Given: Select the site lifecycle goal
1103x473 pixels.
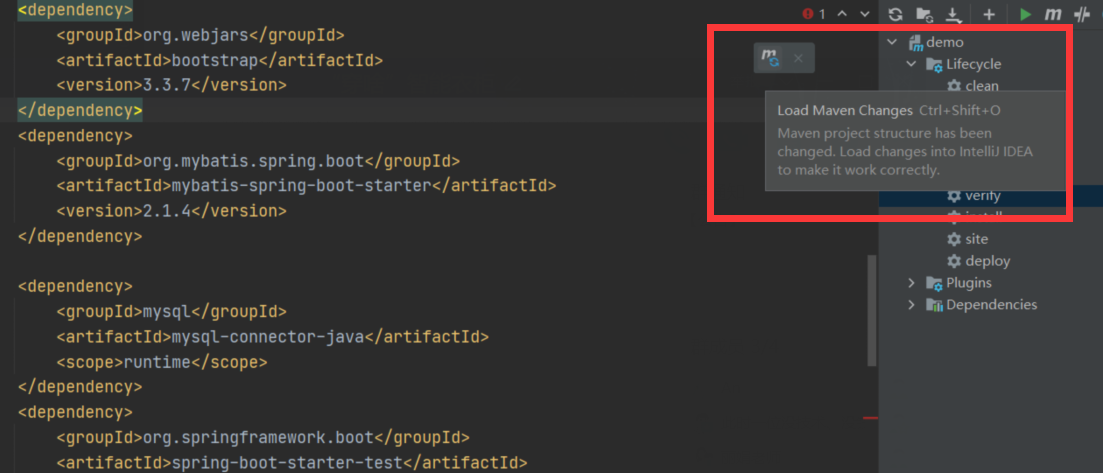Looking at the screenshot, I should [x=977, y=239].
